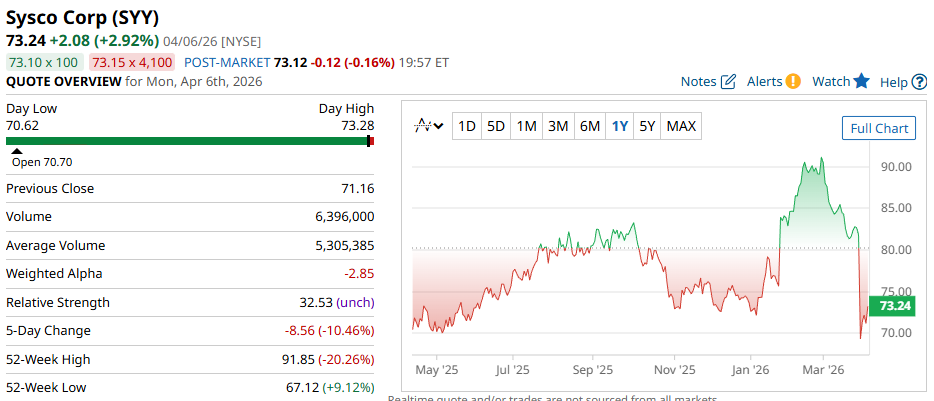
Task: Click the orange Alerts exclamation icon
Action: (x=793, y=81)
